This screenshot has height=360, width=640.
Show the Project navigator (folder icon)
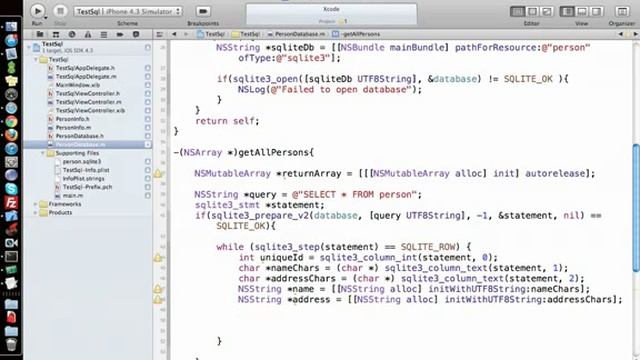tap(40, 34)
